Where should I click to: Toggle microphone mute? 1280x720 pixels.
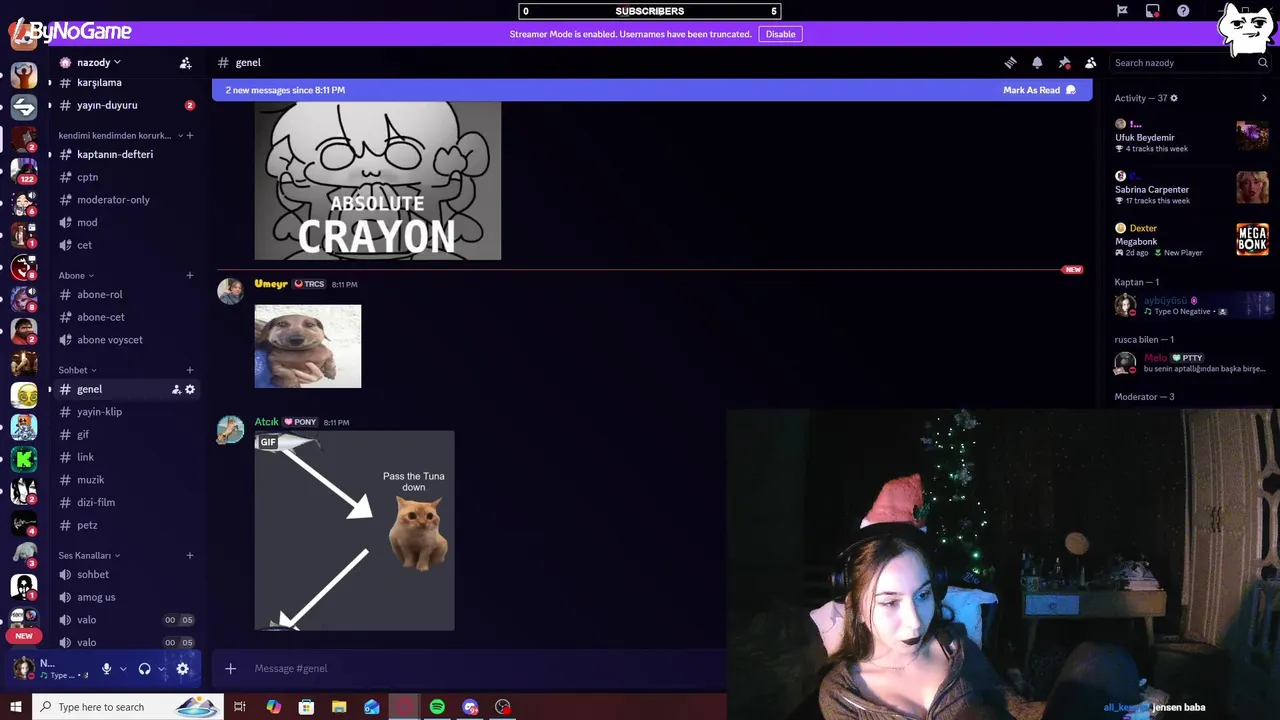coord(106,669)
